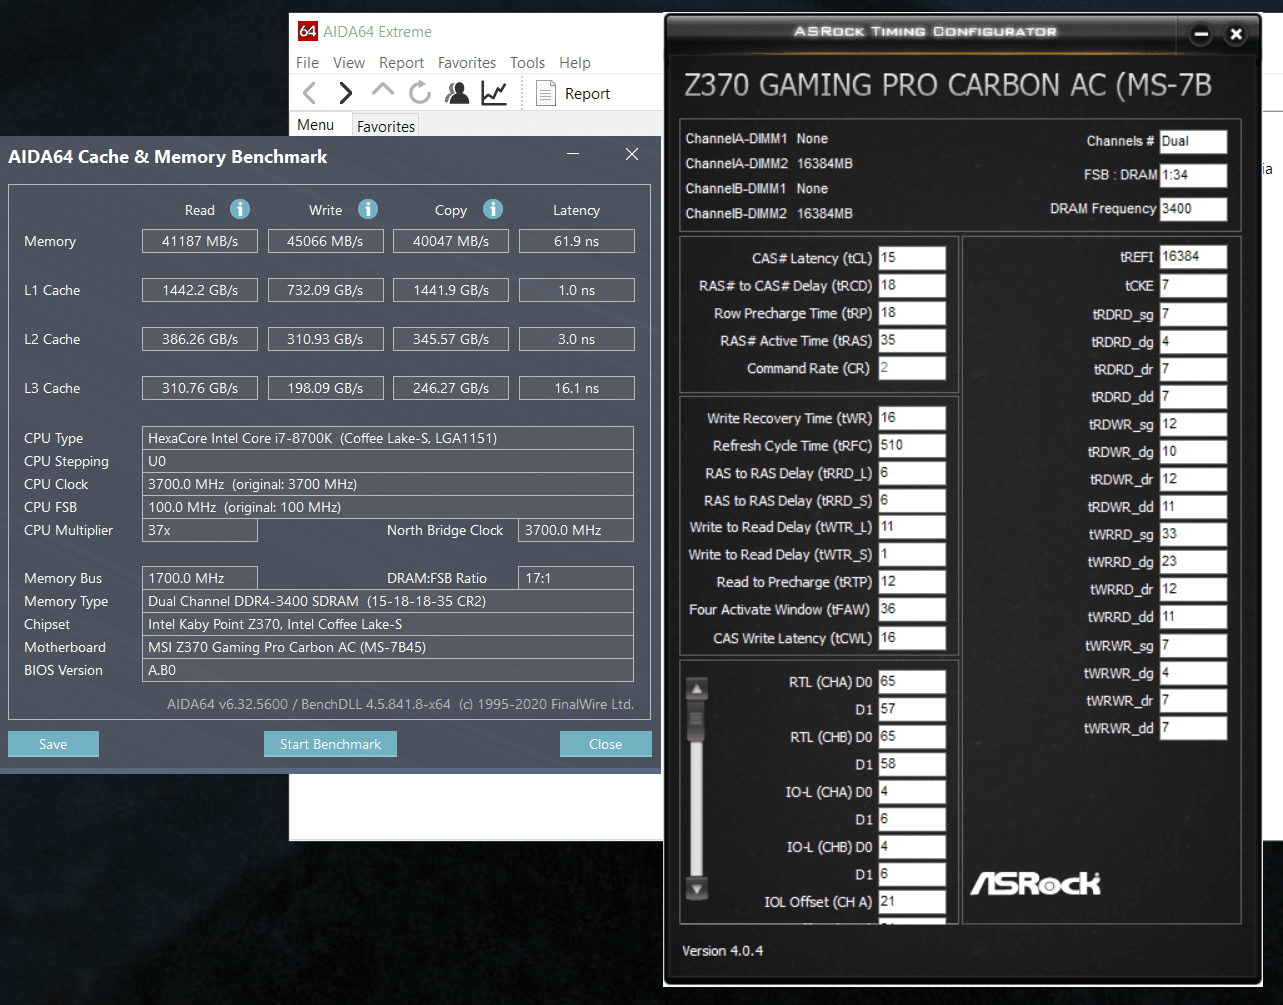The width and height of the screenshot is (1283, 1005).
Task: Show info for the Read column
Action: click(x=240, y=209)
